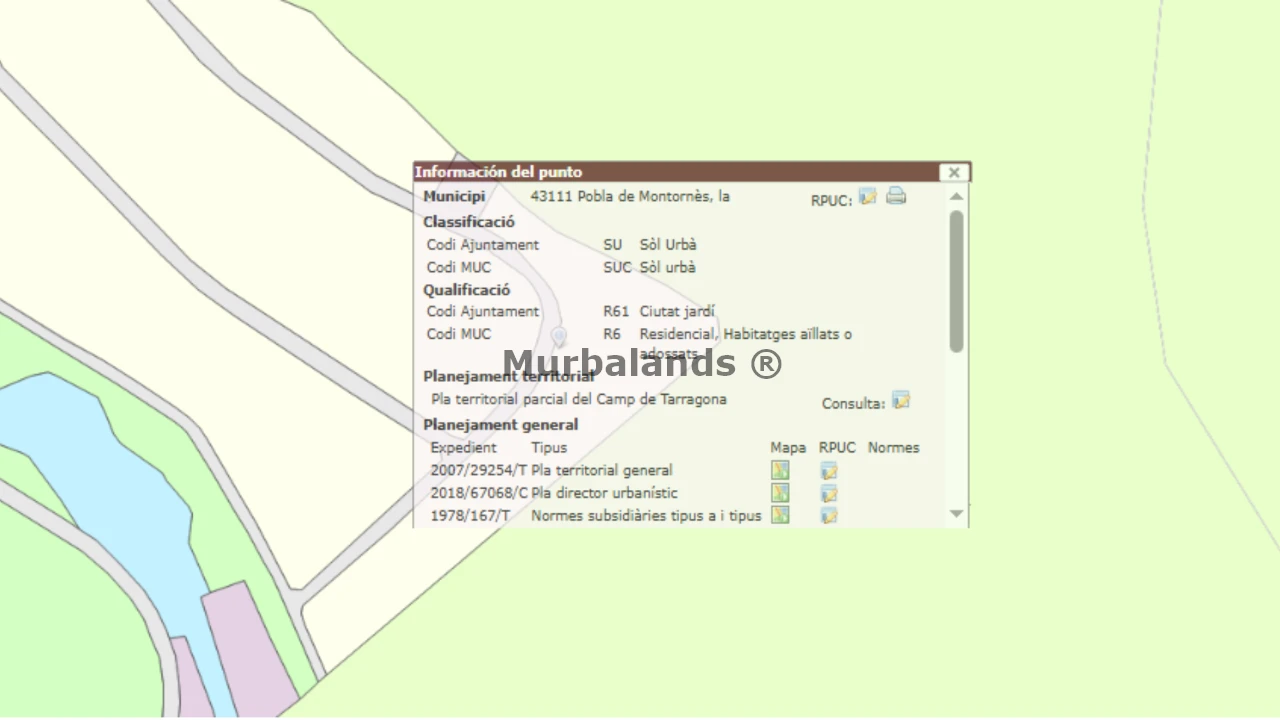Image resolution: width=1280 pixels, height=720 pixels.
Task: Click the 'R61' qualification code
Action: pos(616,312)
